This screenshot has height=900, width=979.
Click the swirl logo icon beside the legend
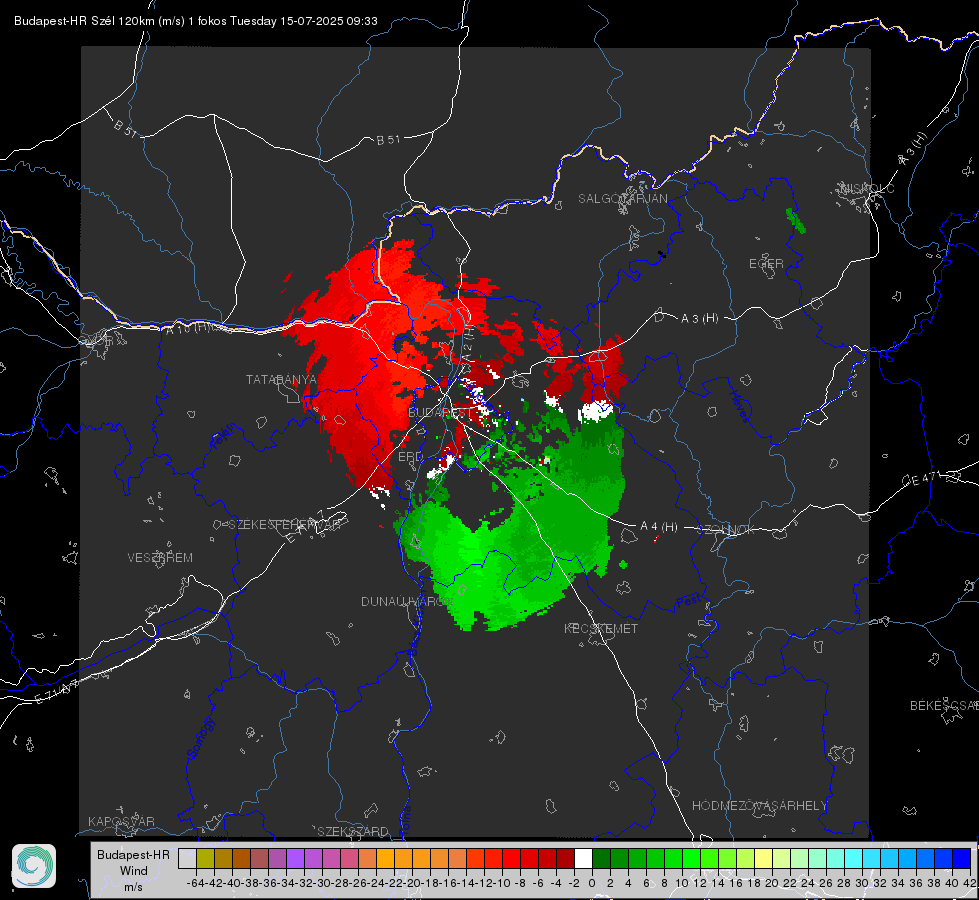point(34,866)
